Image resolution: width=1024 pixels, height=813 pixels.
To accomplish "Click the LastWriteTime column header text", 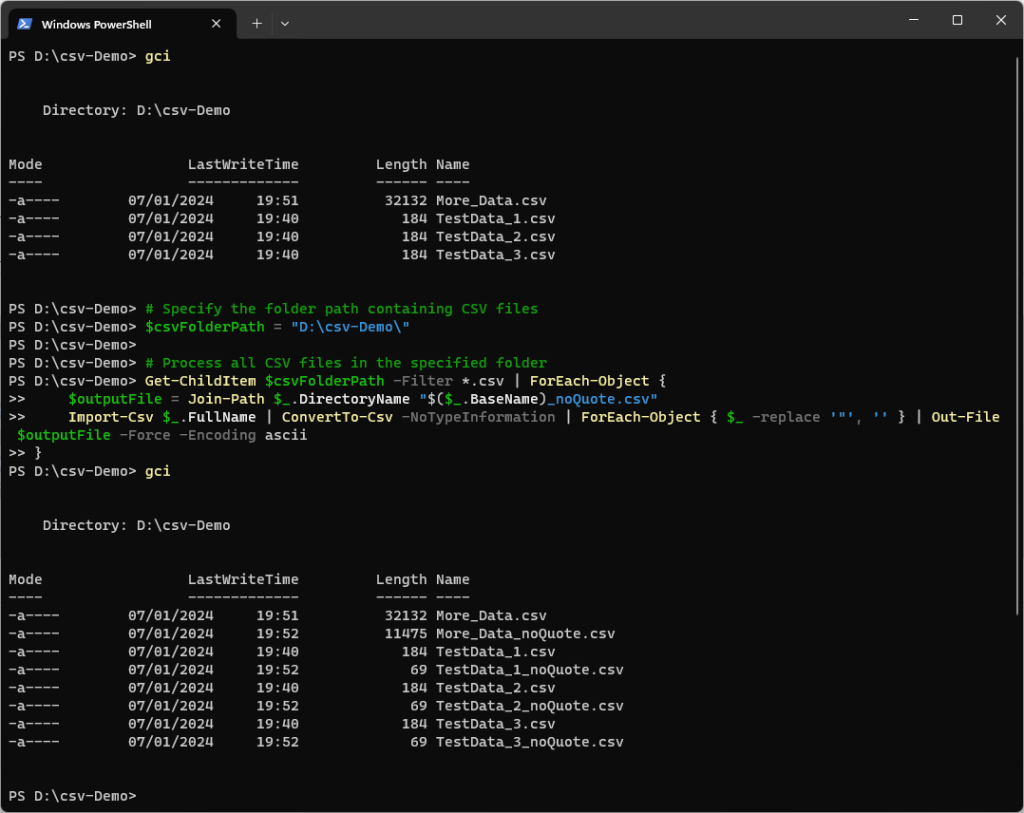I will point(243,579).
